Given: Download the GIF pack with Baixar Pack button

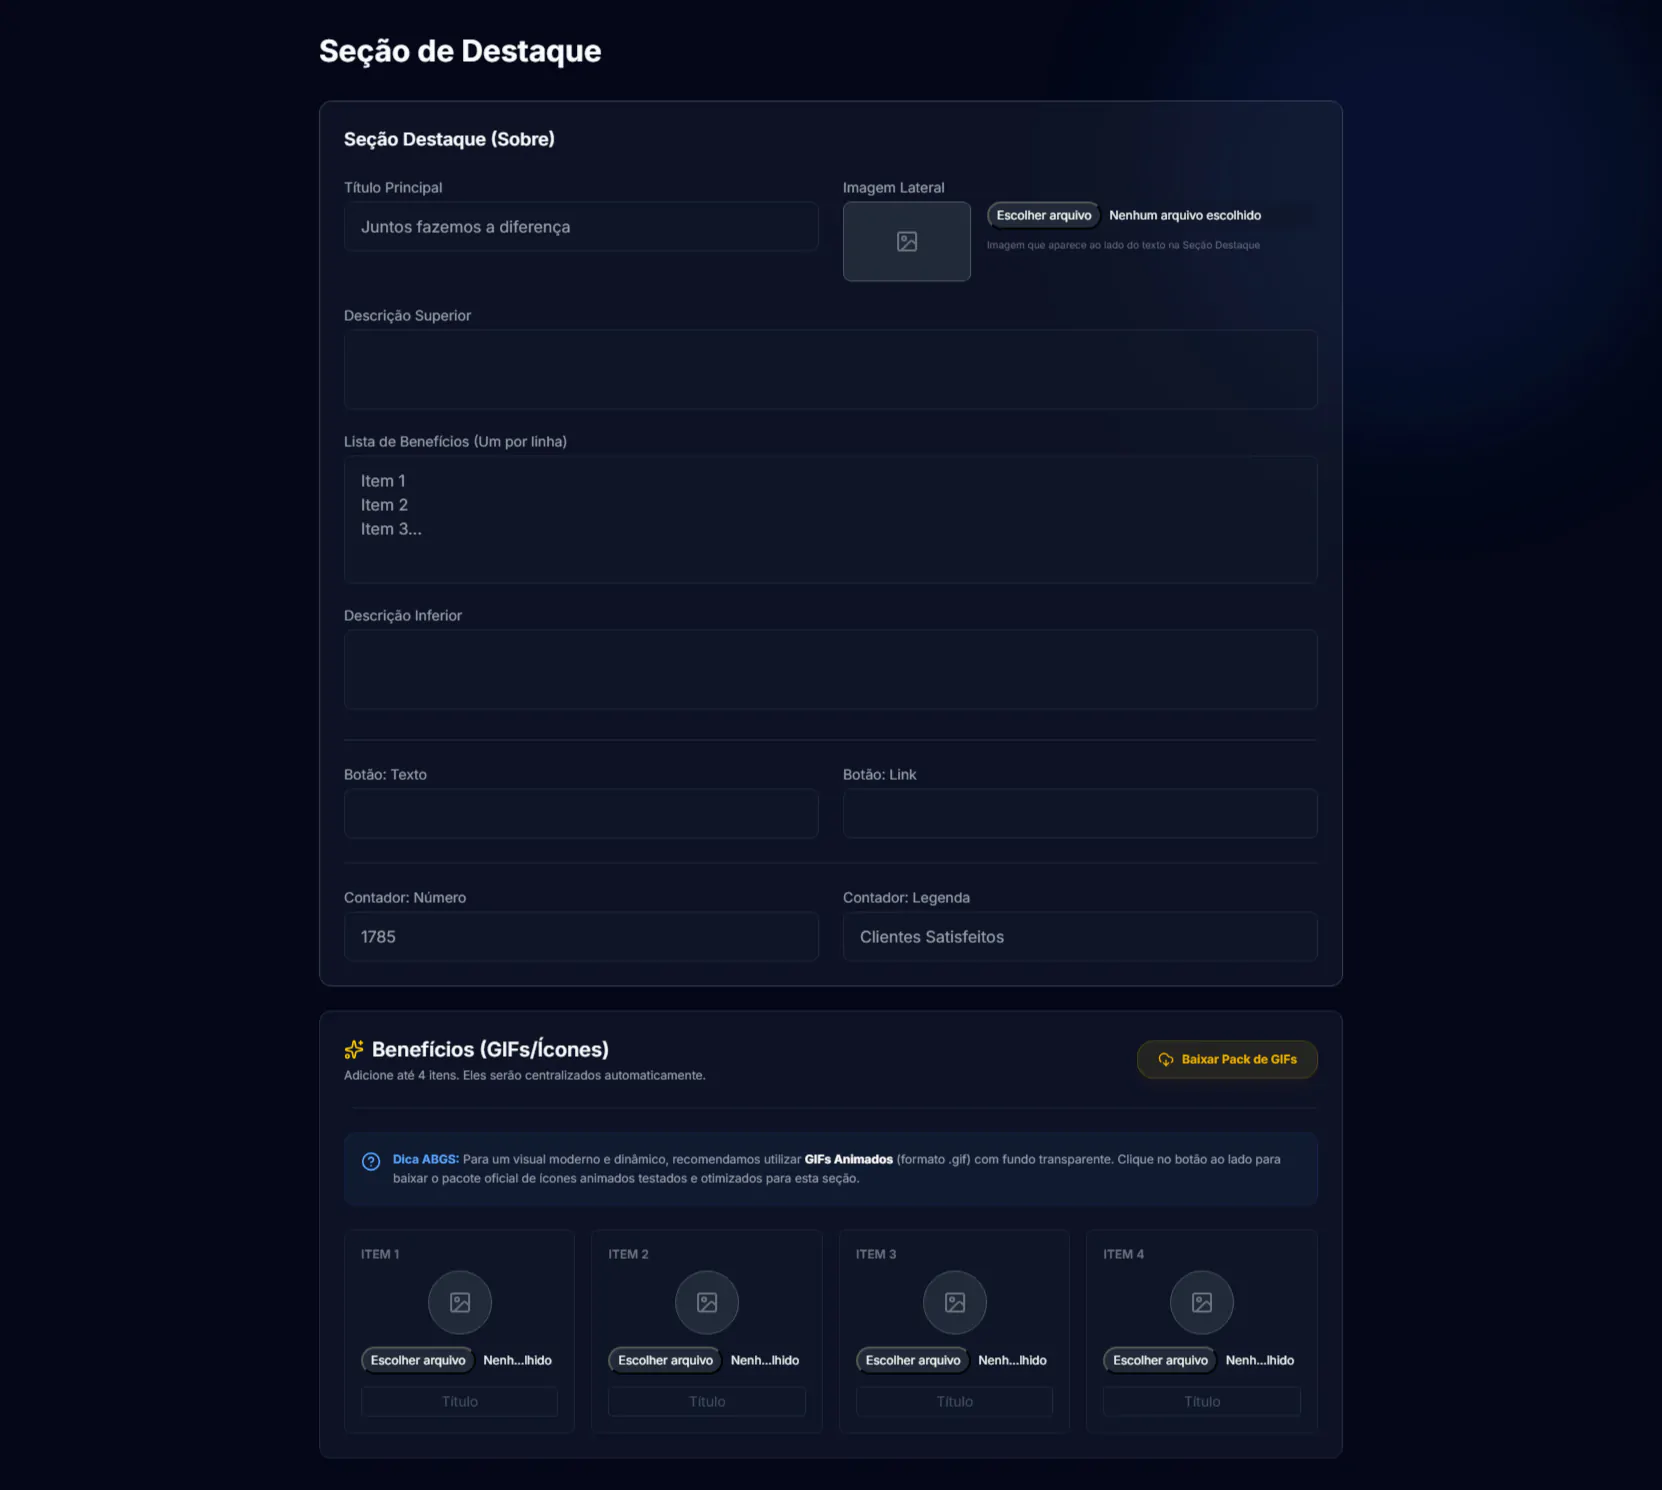Looking at the screenshot, I should [x=1227, y=1059].
